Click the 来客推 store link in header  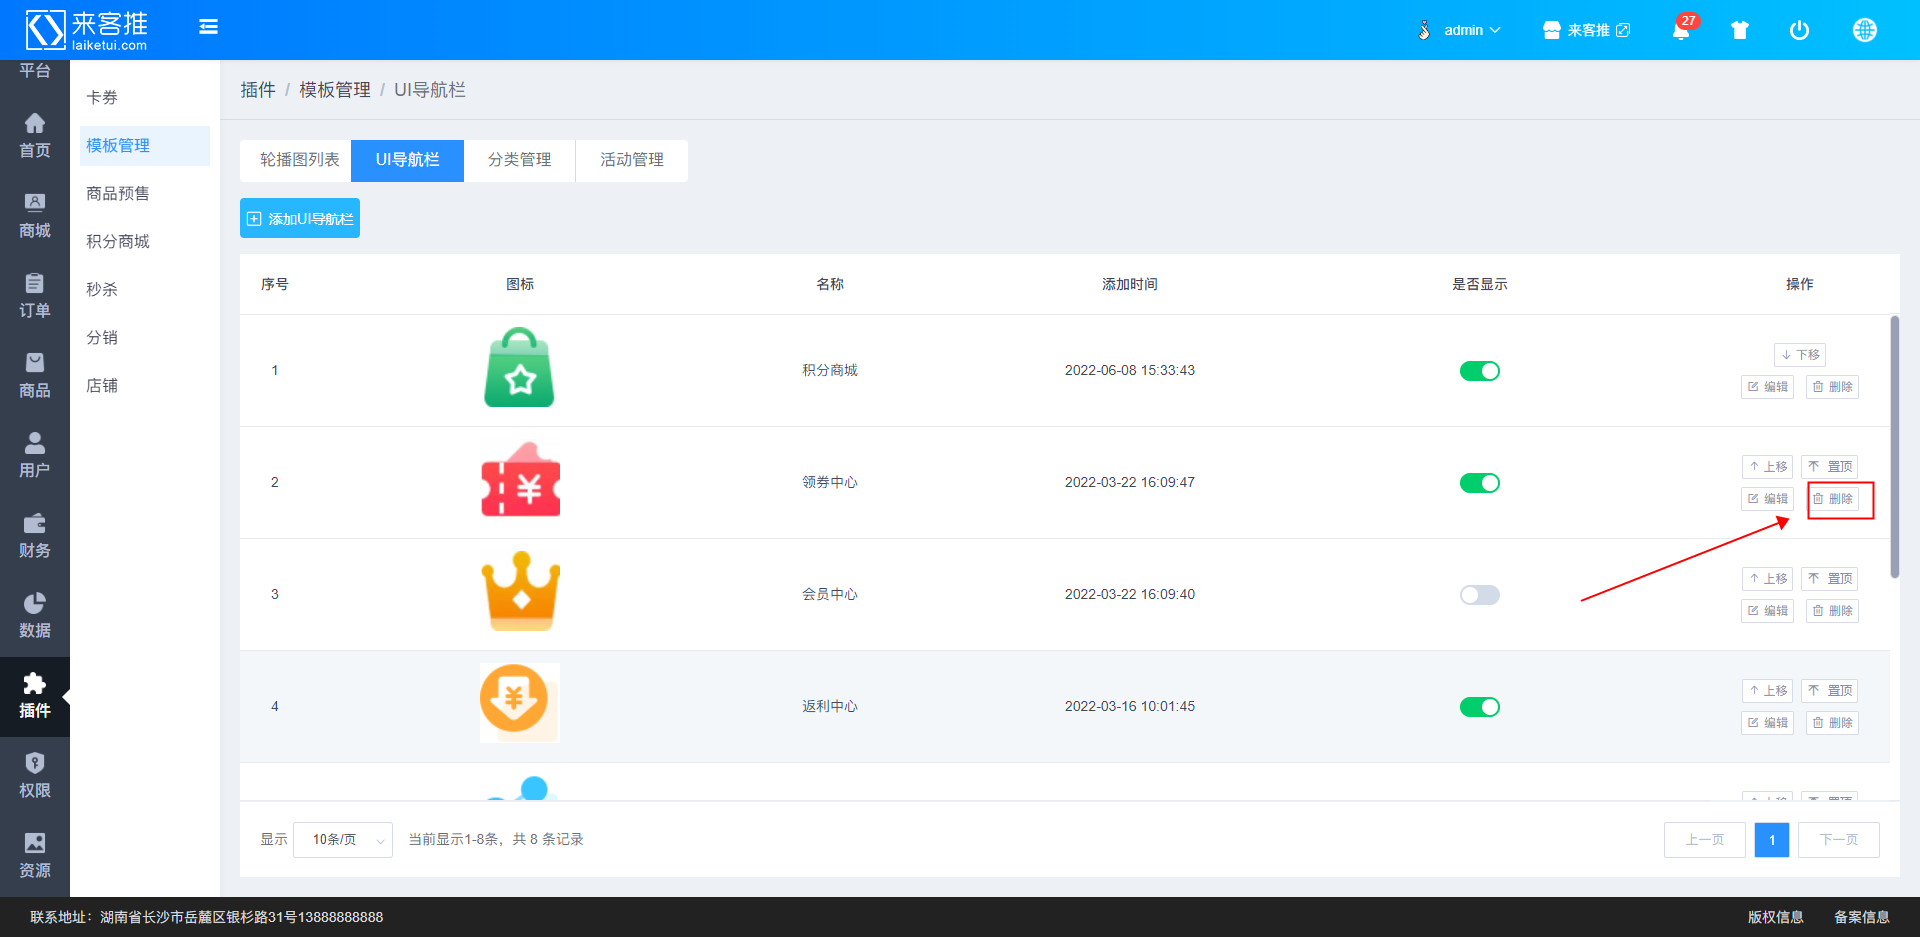(x=1586, y=30)
